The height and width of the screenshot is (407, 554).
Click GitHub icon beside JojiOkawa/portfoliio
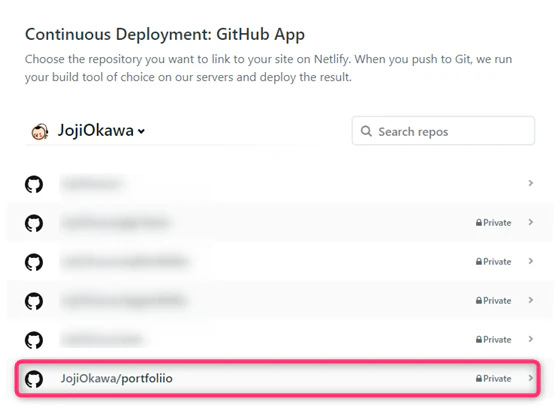pyautogui.click(x=34, y=379)
